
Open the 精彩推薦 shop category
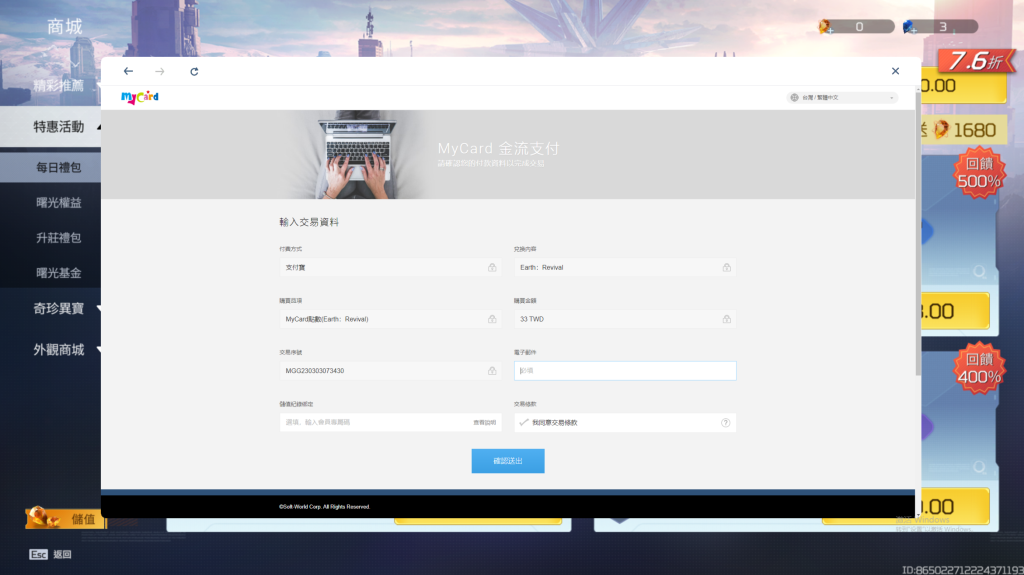click(59, 86)
